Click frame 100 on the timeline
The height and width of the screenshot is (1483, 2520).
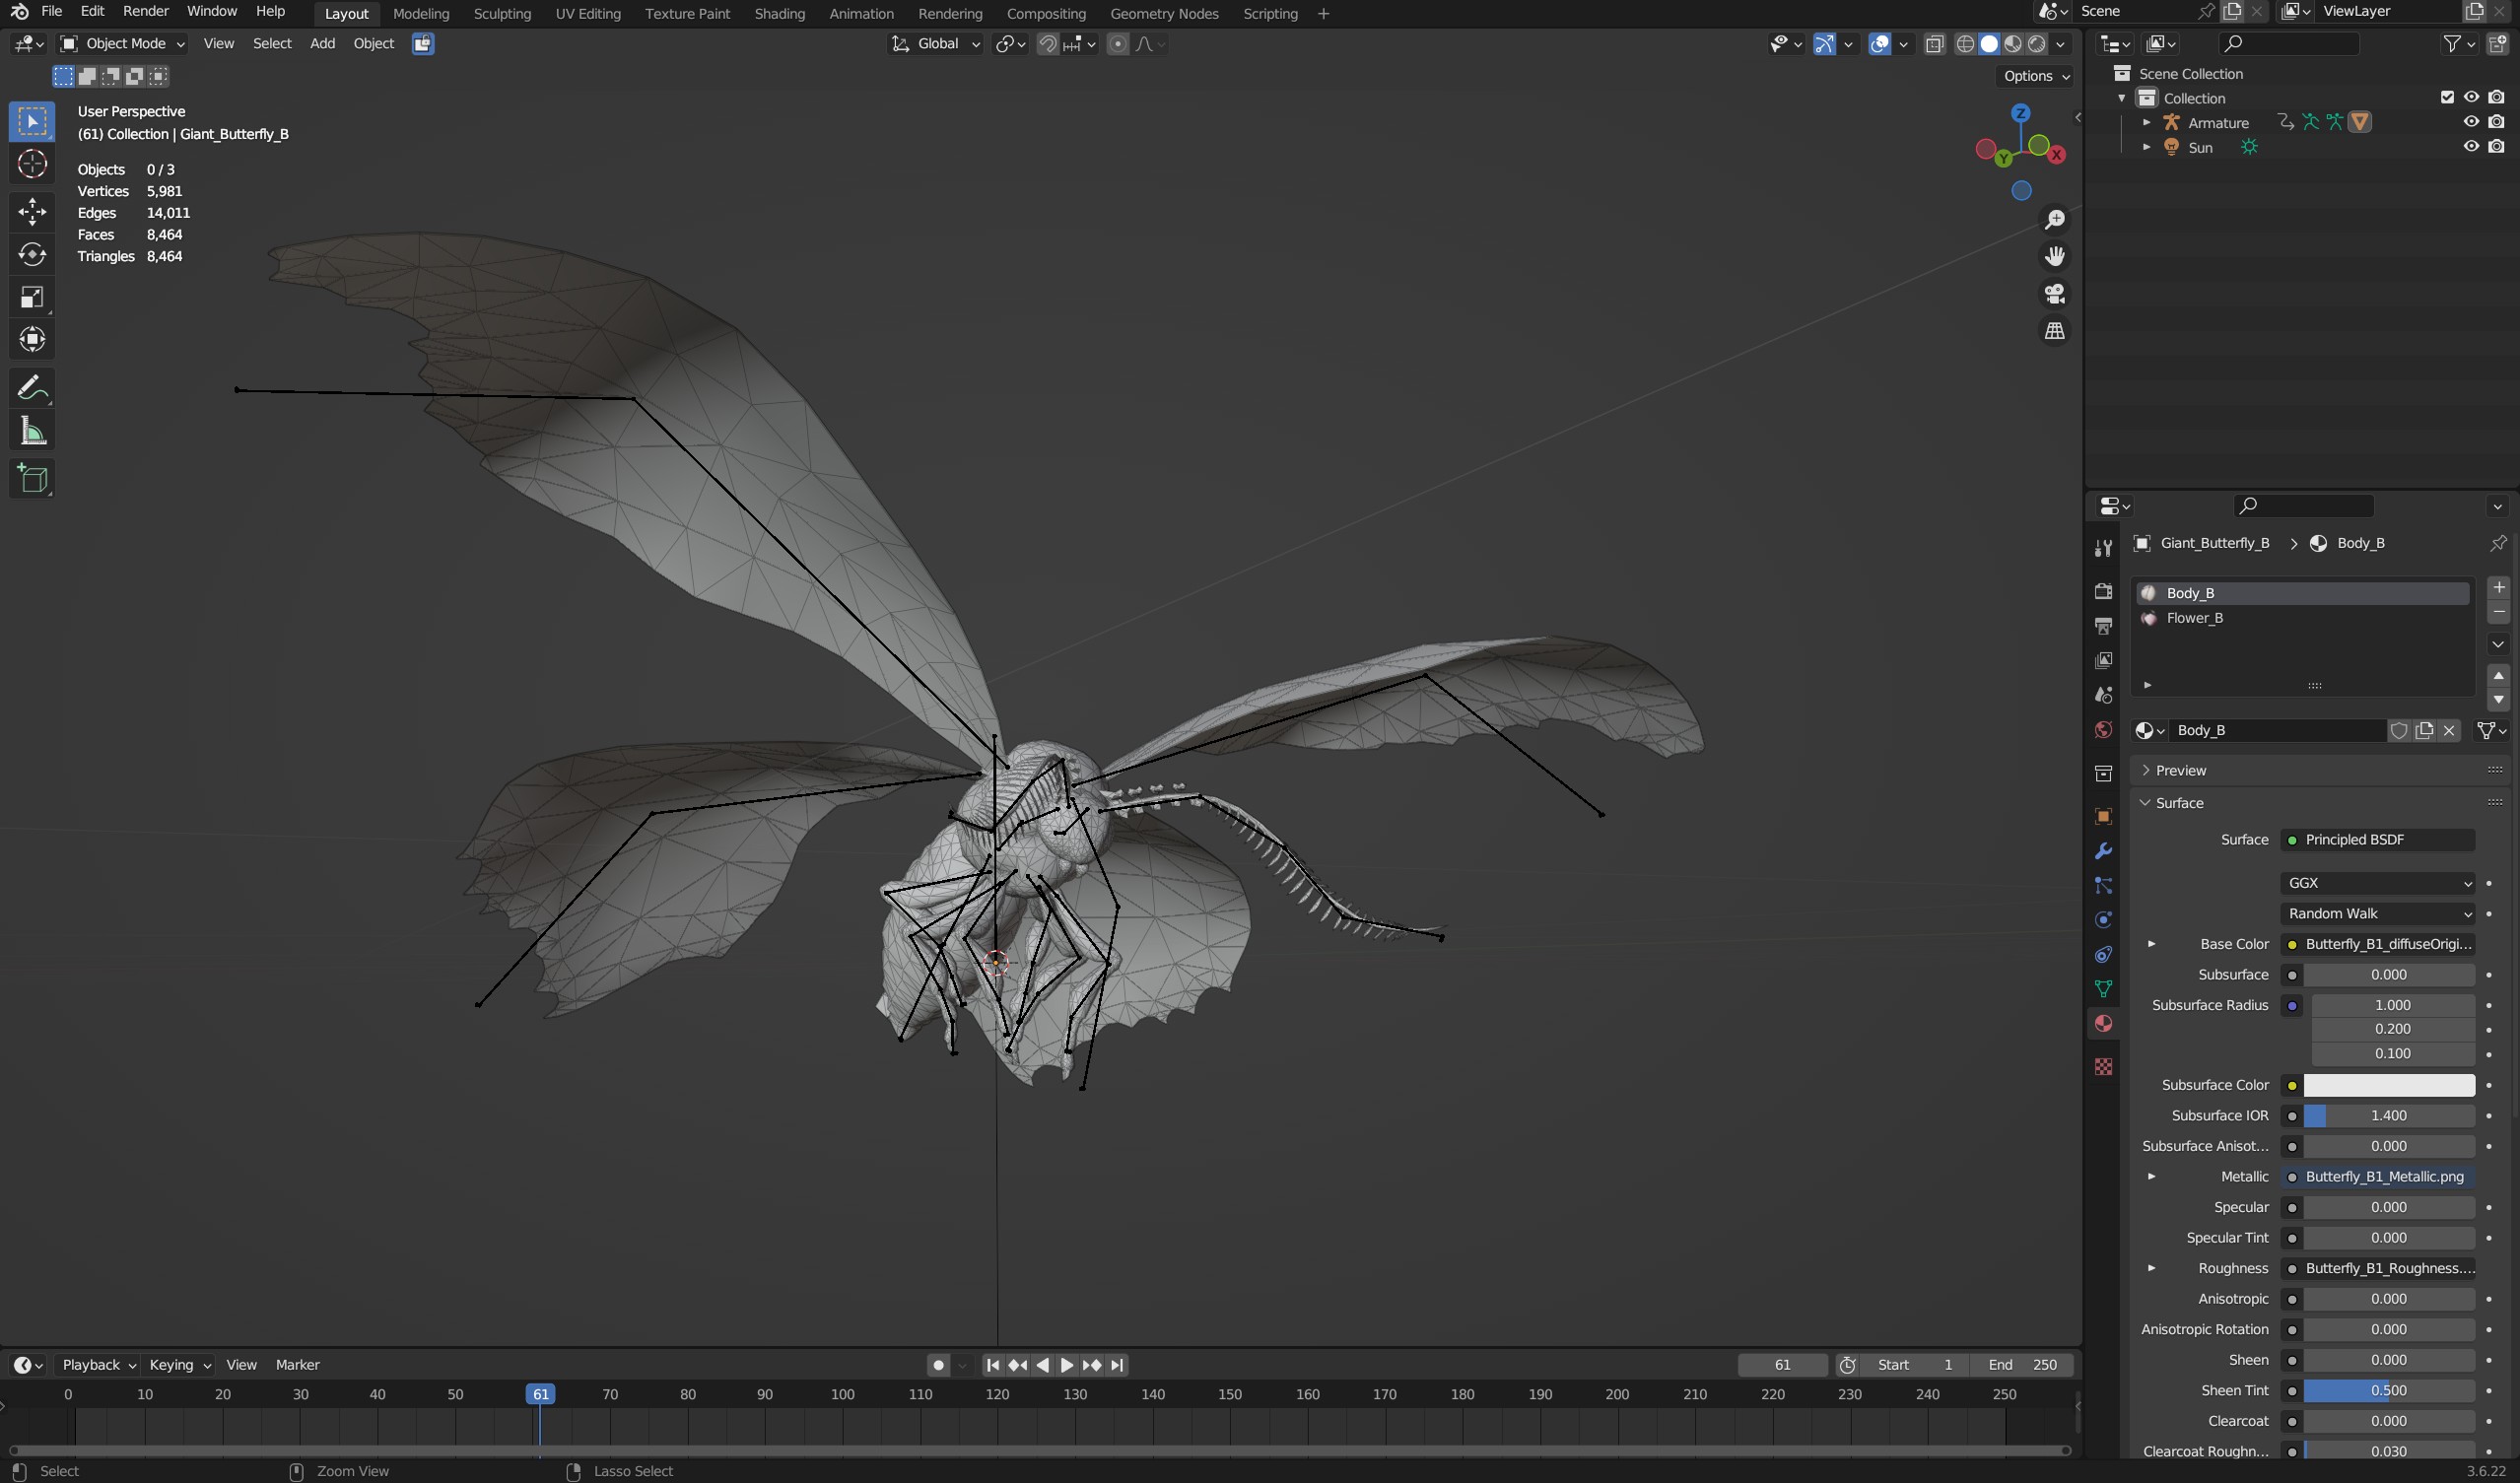click(x=842, y=1394)
